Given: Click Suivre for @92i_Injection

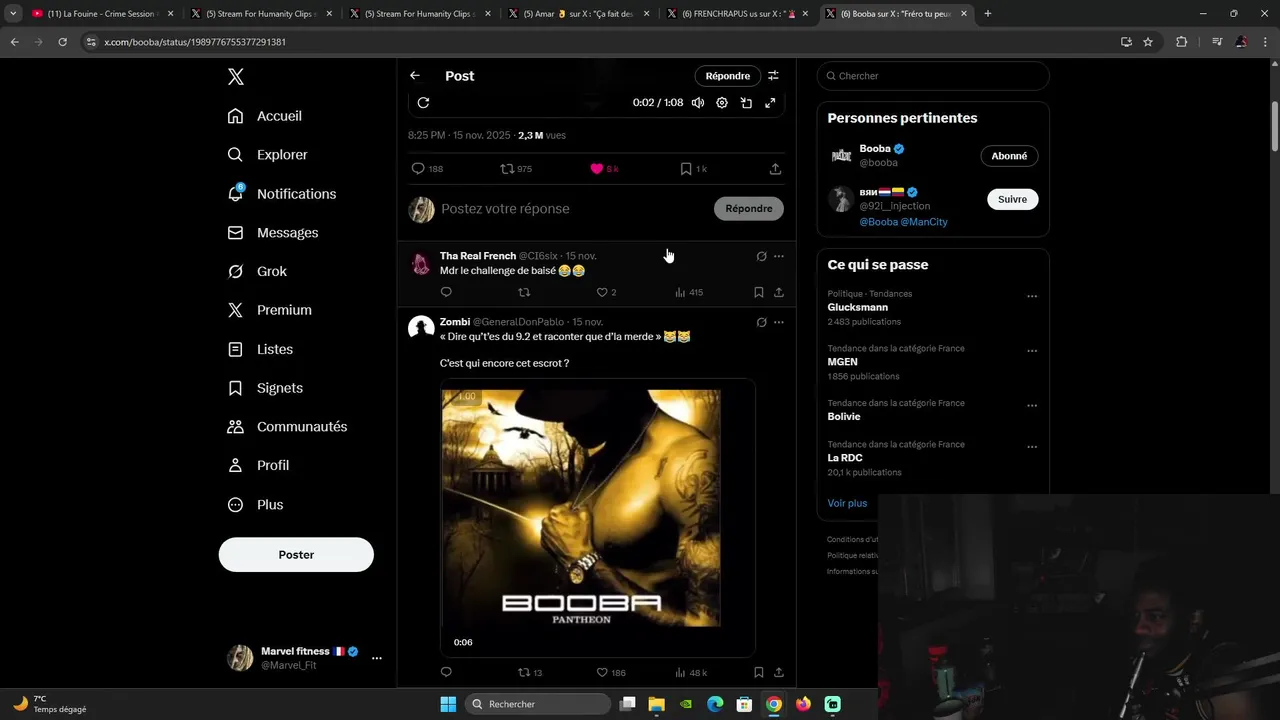Looking at the screenshot, I should tap(1012, 199).
